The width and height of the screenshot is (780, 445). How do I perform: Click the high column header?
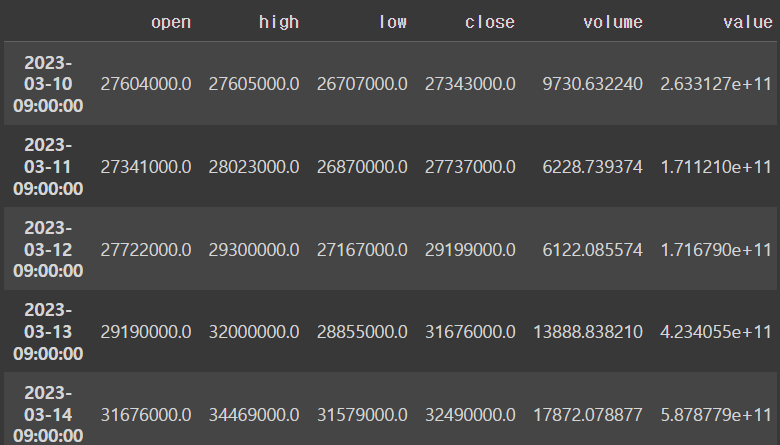pos(279,22)
